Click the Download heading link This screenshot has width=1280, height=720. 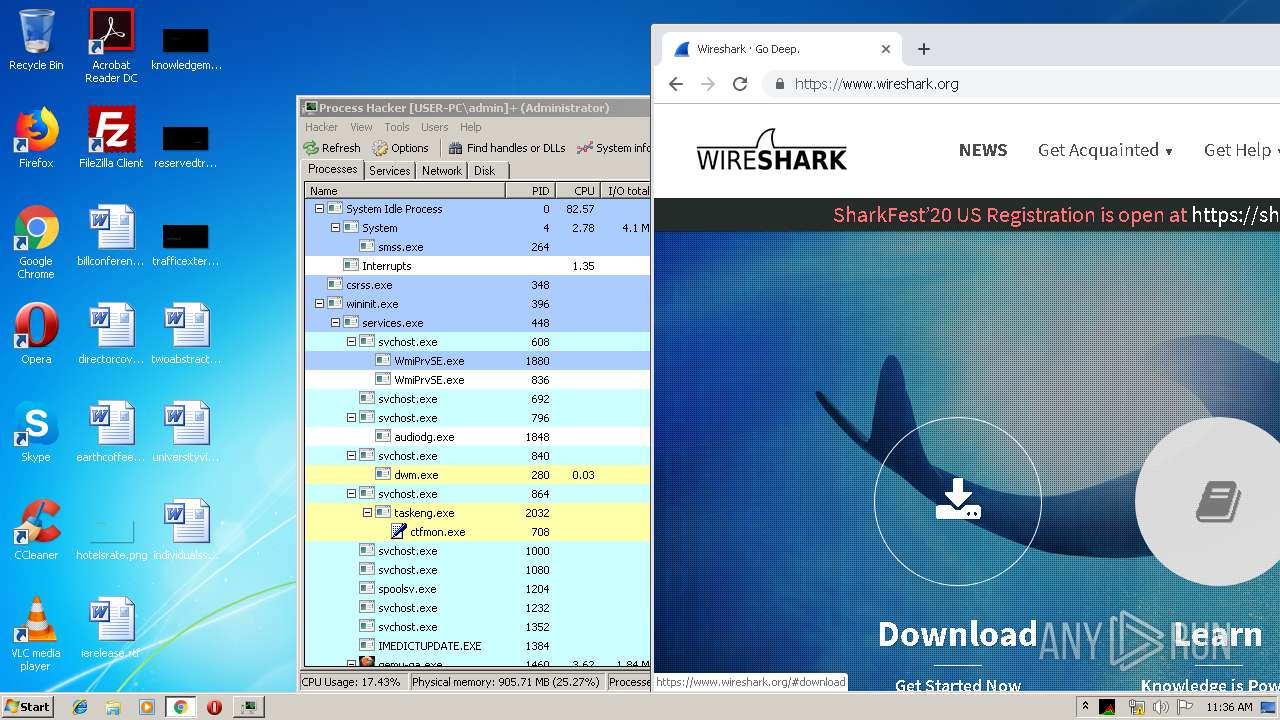[x=957, y=634]
